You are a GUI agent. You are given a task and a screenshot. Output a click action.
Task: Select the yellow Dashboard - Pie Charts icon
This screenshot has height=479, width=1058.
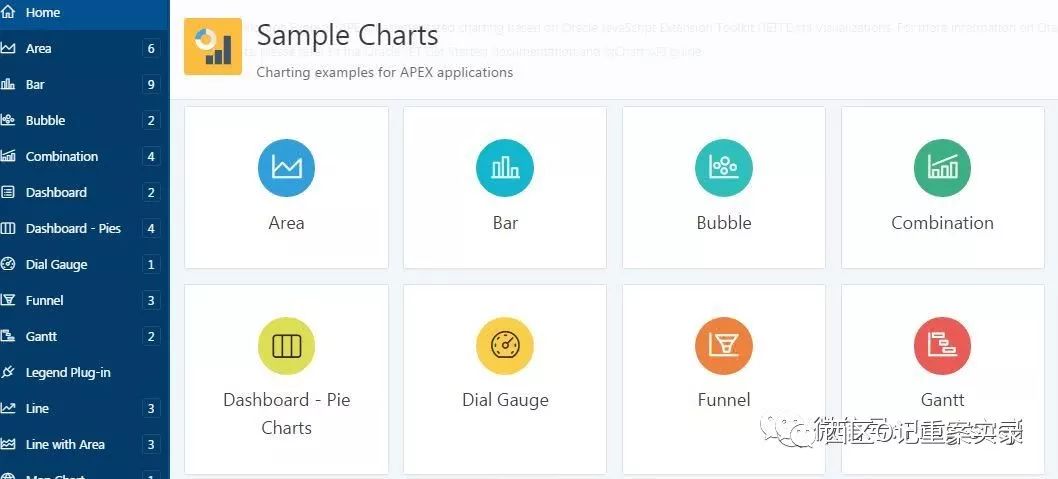[286, 345]
